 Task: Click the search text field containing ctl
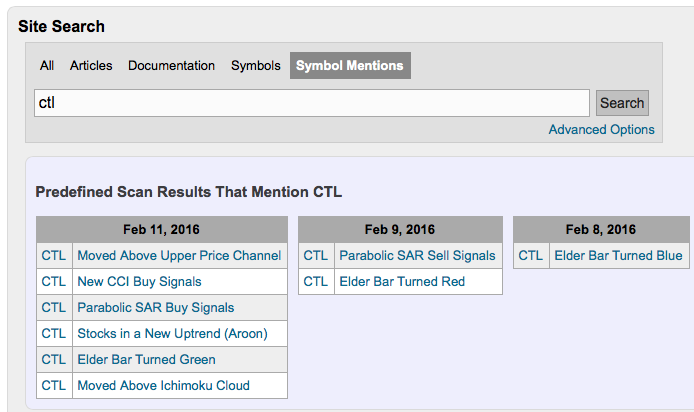pyautogui.click(x=311, y=103)
